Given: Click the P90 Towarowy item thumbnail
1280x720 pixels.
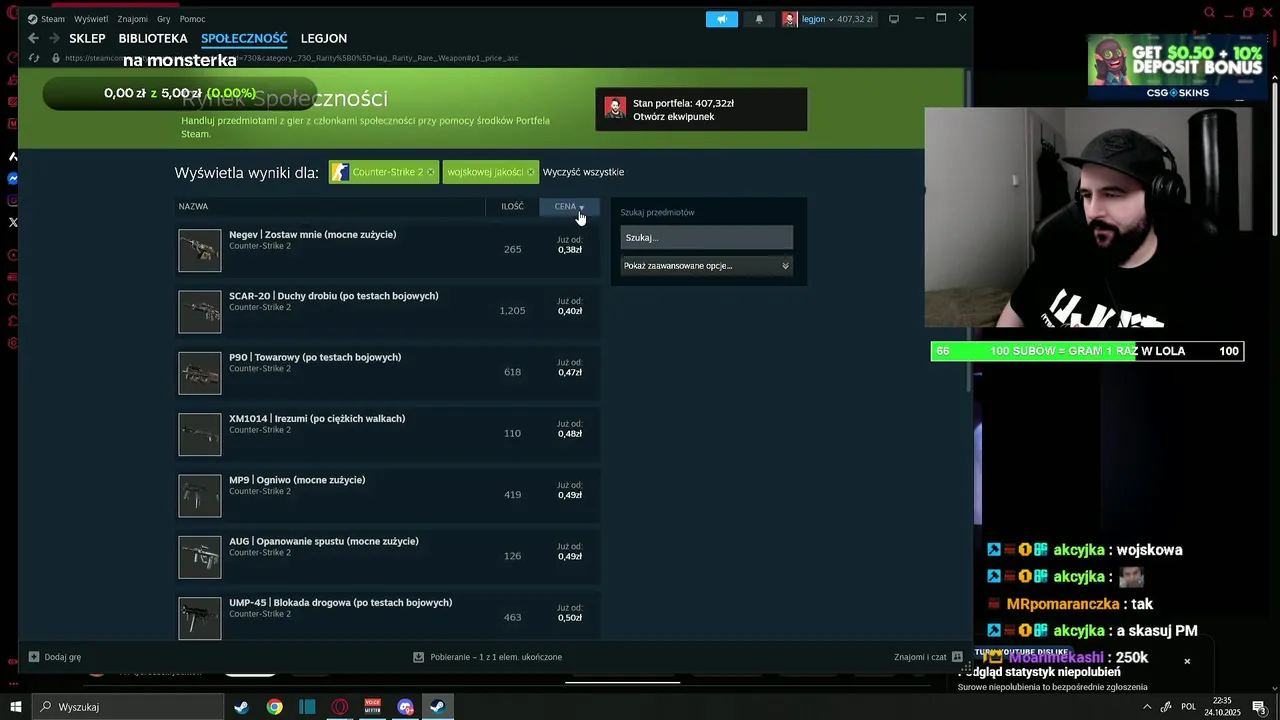Looking at the screenshot, I should (200, 373).
